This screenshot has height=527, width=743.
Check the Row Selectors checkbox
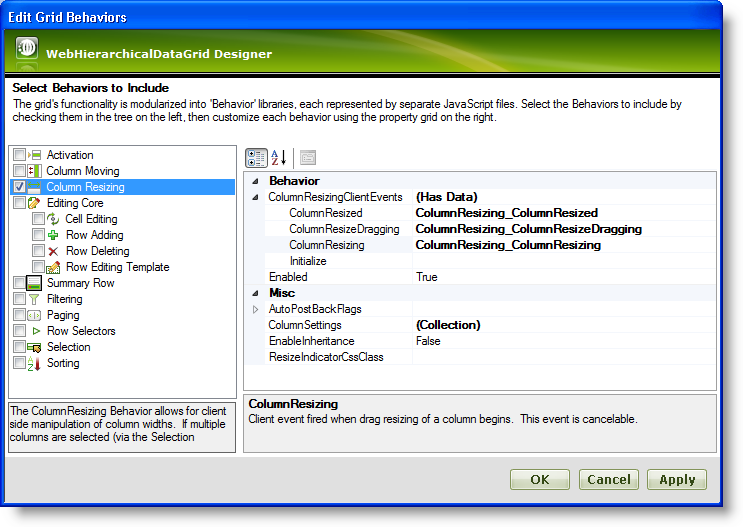tap(19, 331)
